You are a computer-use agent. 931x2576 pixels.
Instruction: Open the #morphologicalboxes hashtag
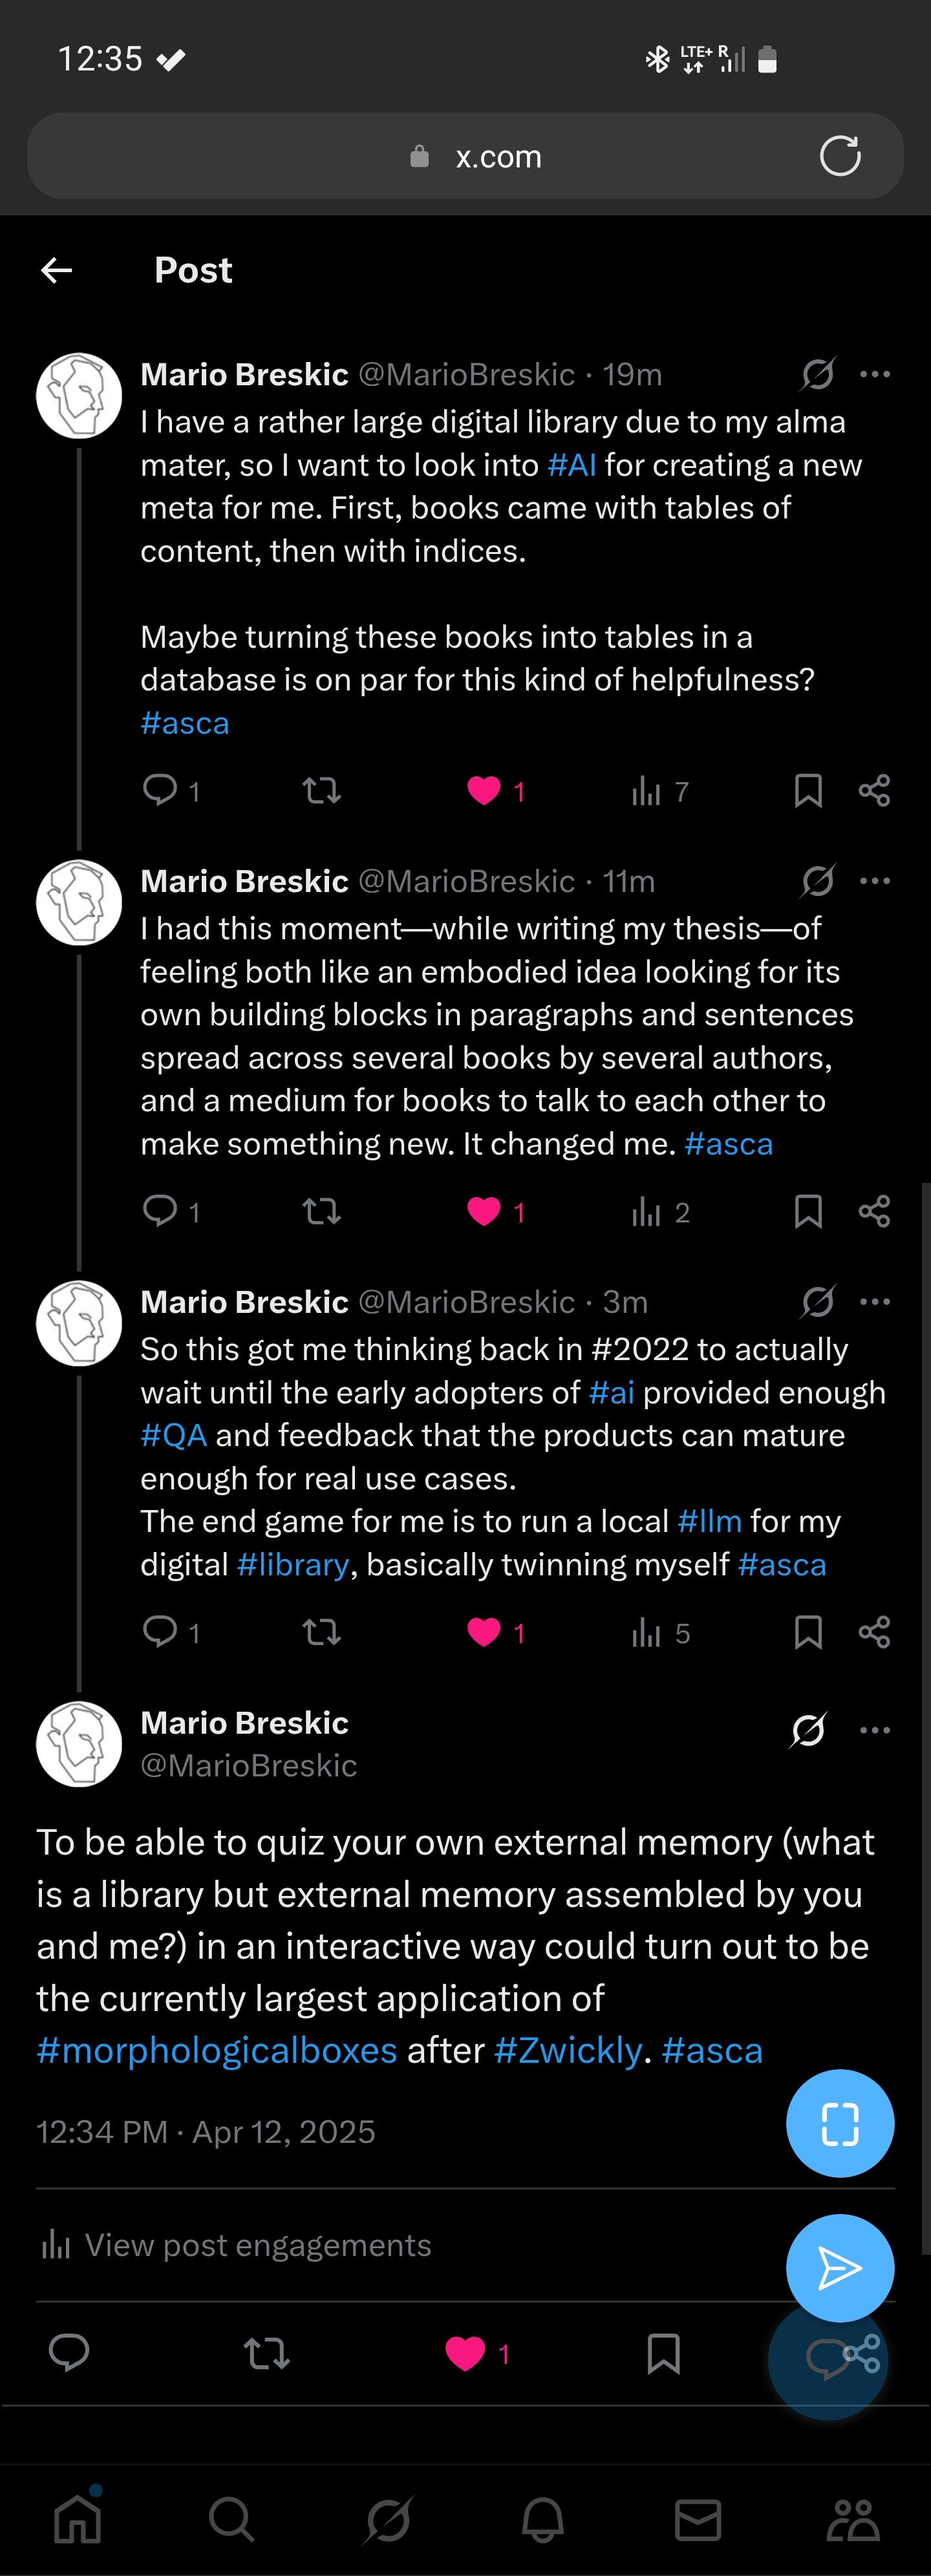(x=217, y=2051)
